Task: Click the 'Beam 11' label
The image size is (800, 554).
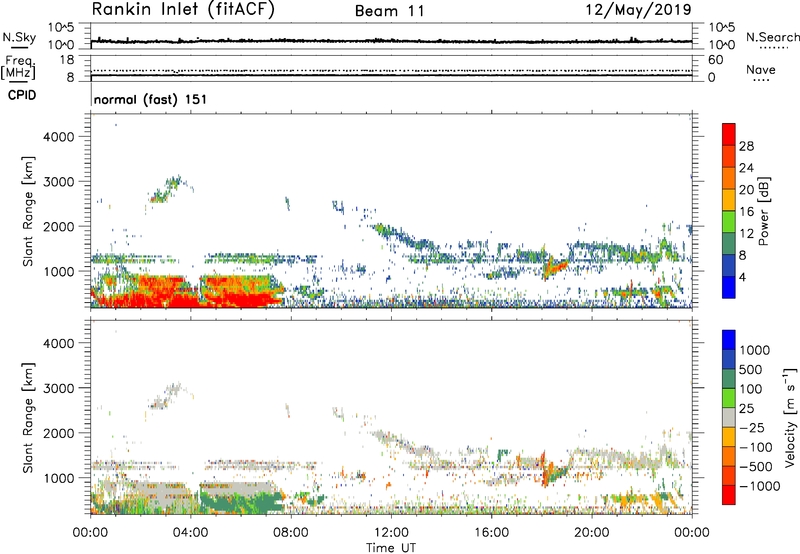Action: tap(390, 11)
